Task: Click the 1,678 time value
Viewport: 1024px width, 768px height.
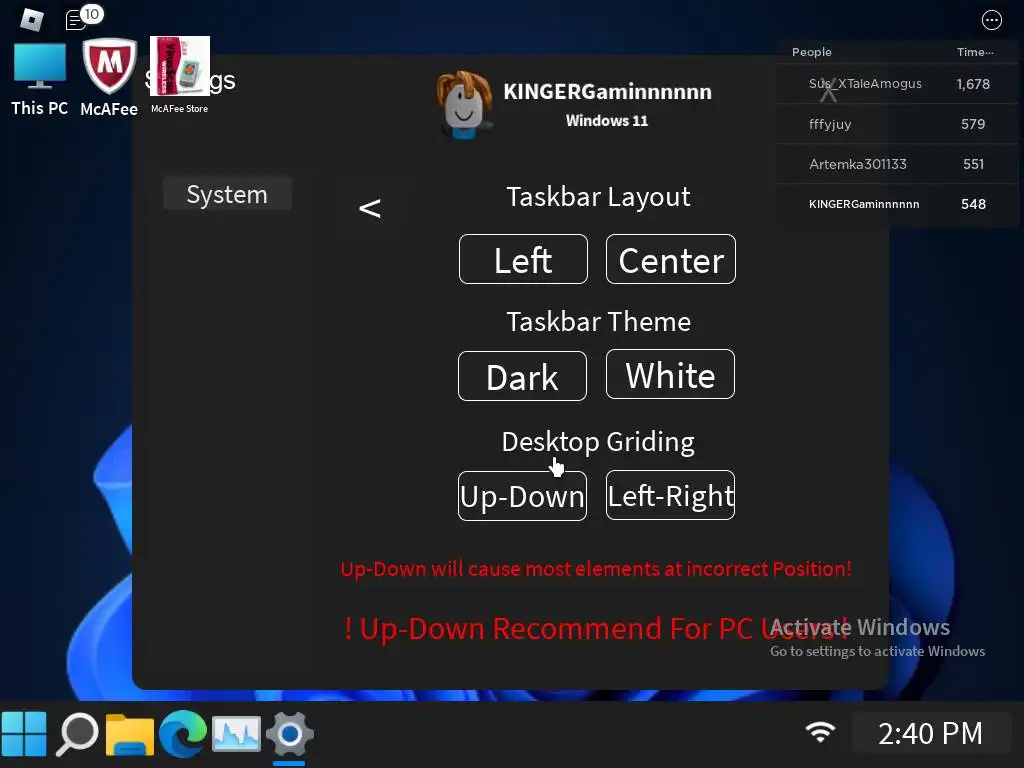Action: 973,84
